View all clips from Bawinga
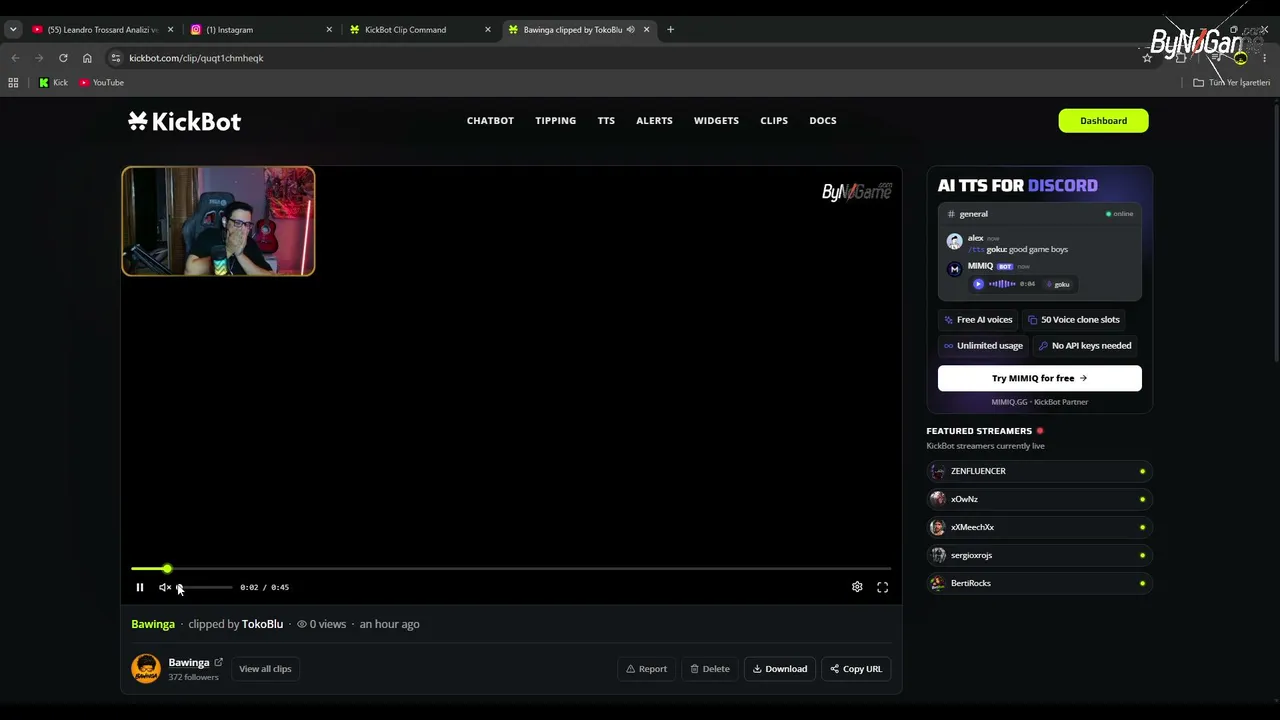Screen dimensions: 1280x720 (x=265, y=669)
